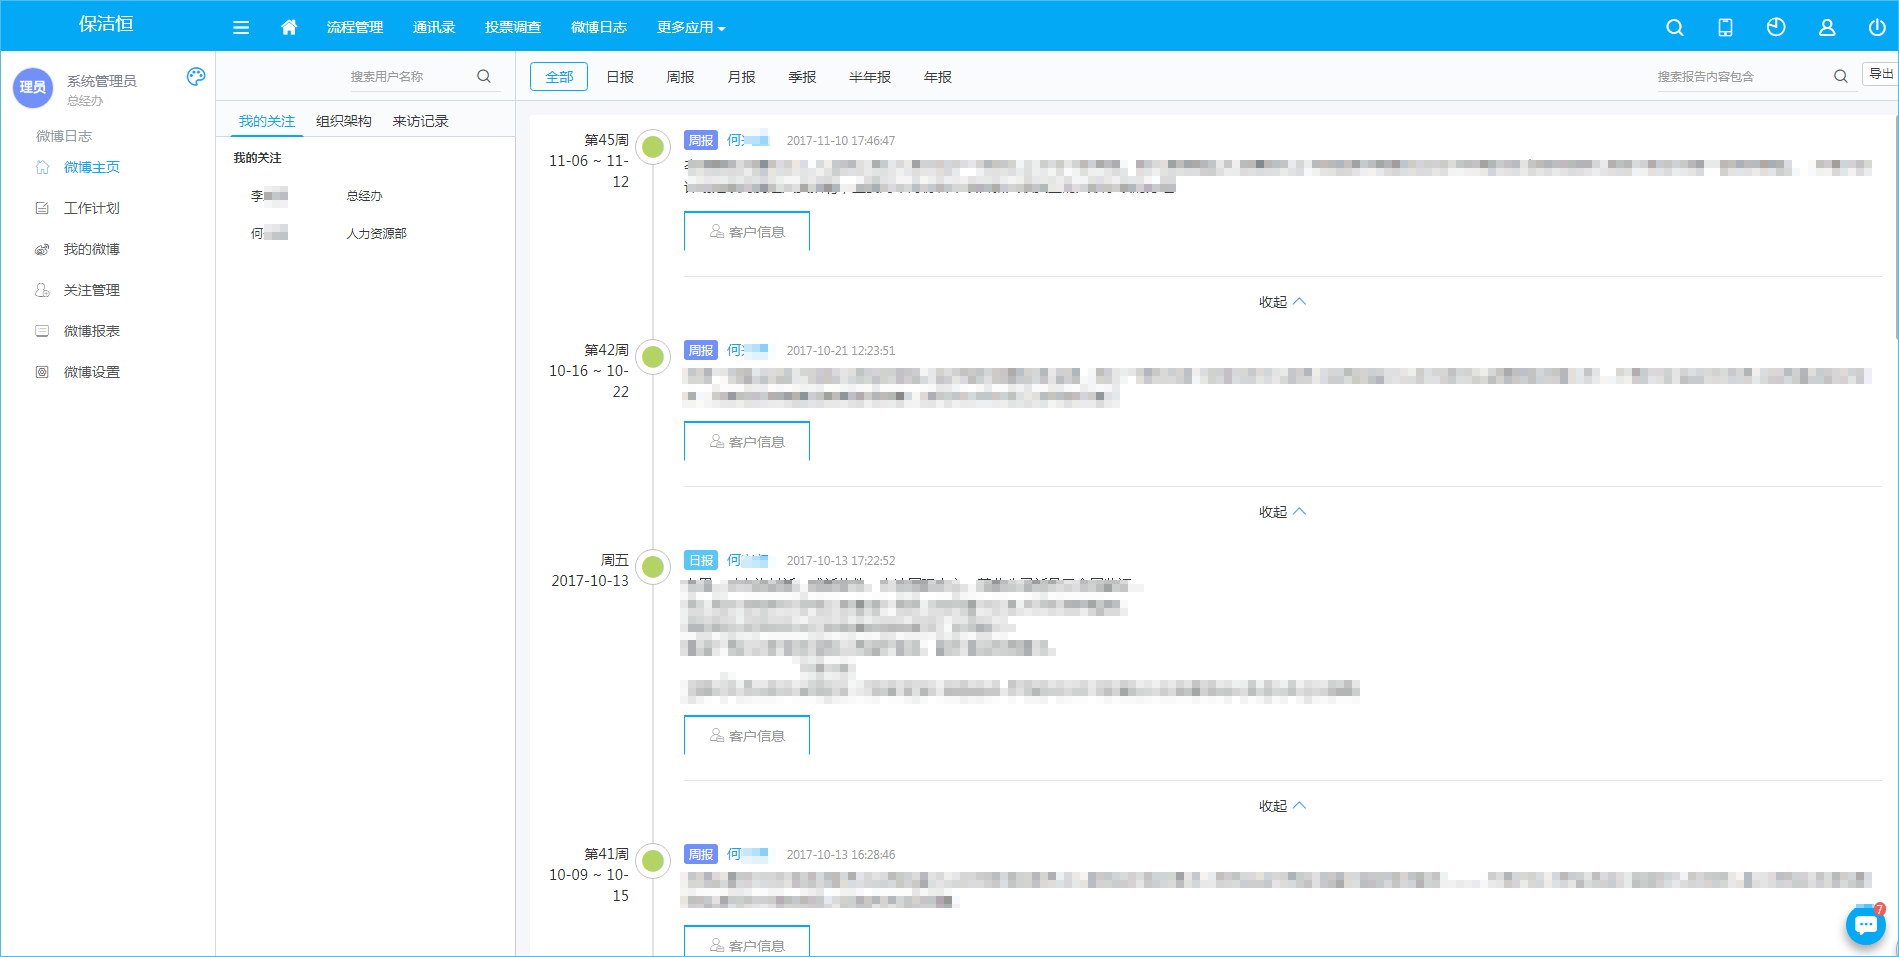Collapse the 2017-10-13 daily report
Viewport: 1899px width, 957px height.
click(x=1281, y=806)
